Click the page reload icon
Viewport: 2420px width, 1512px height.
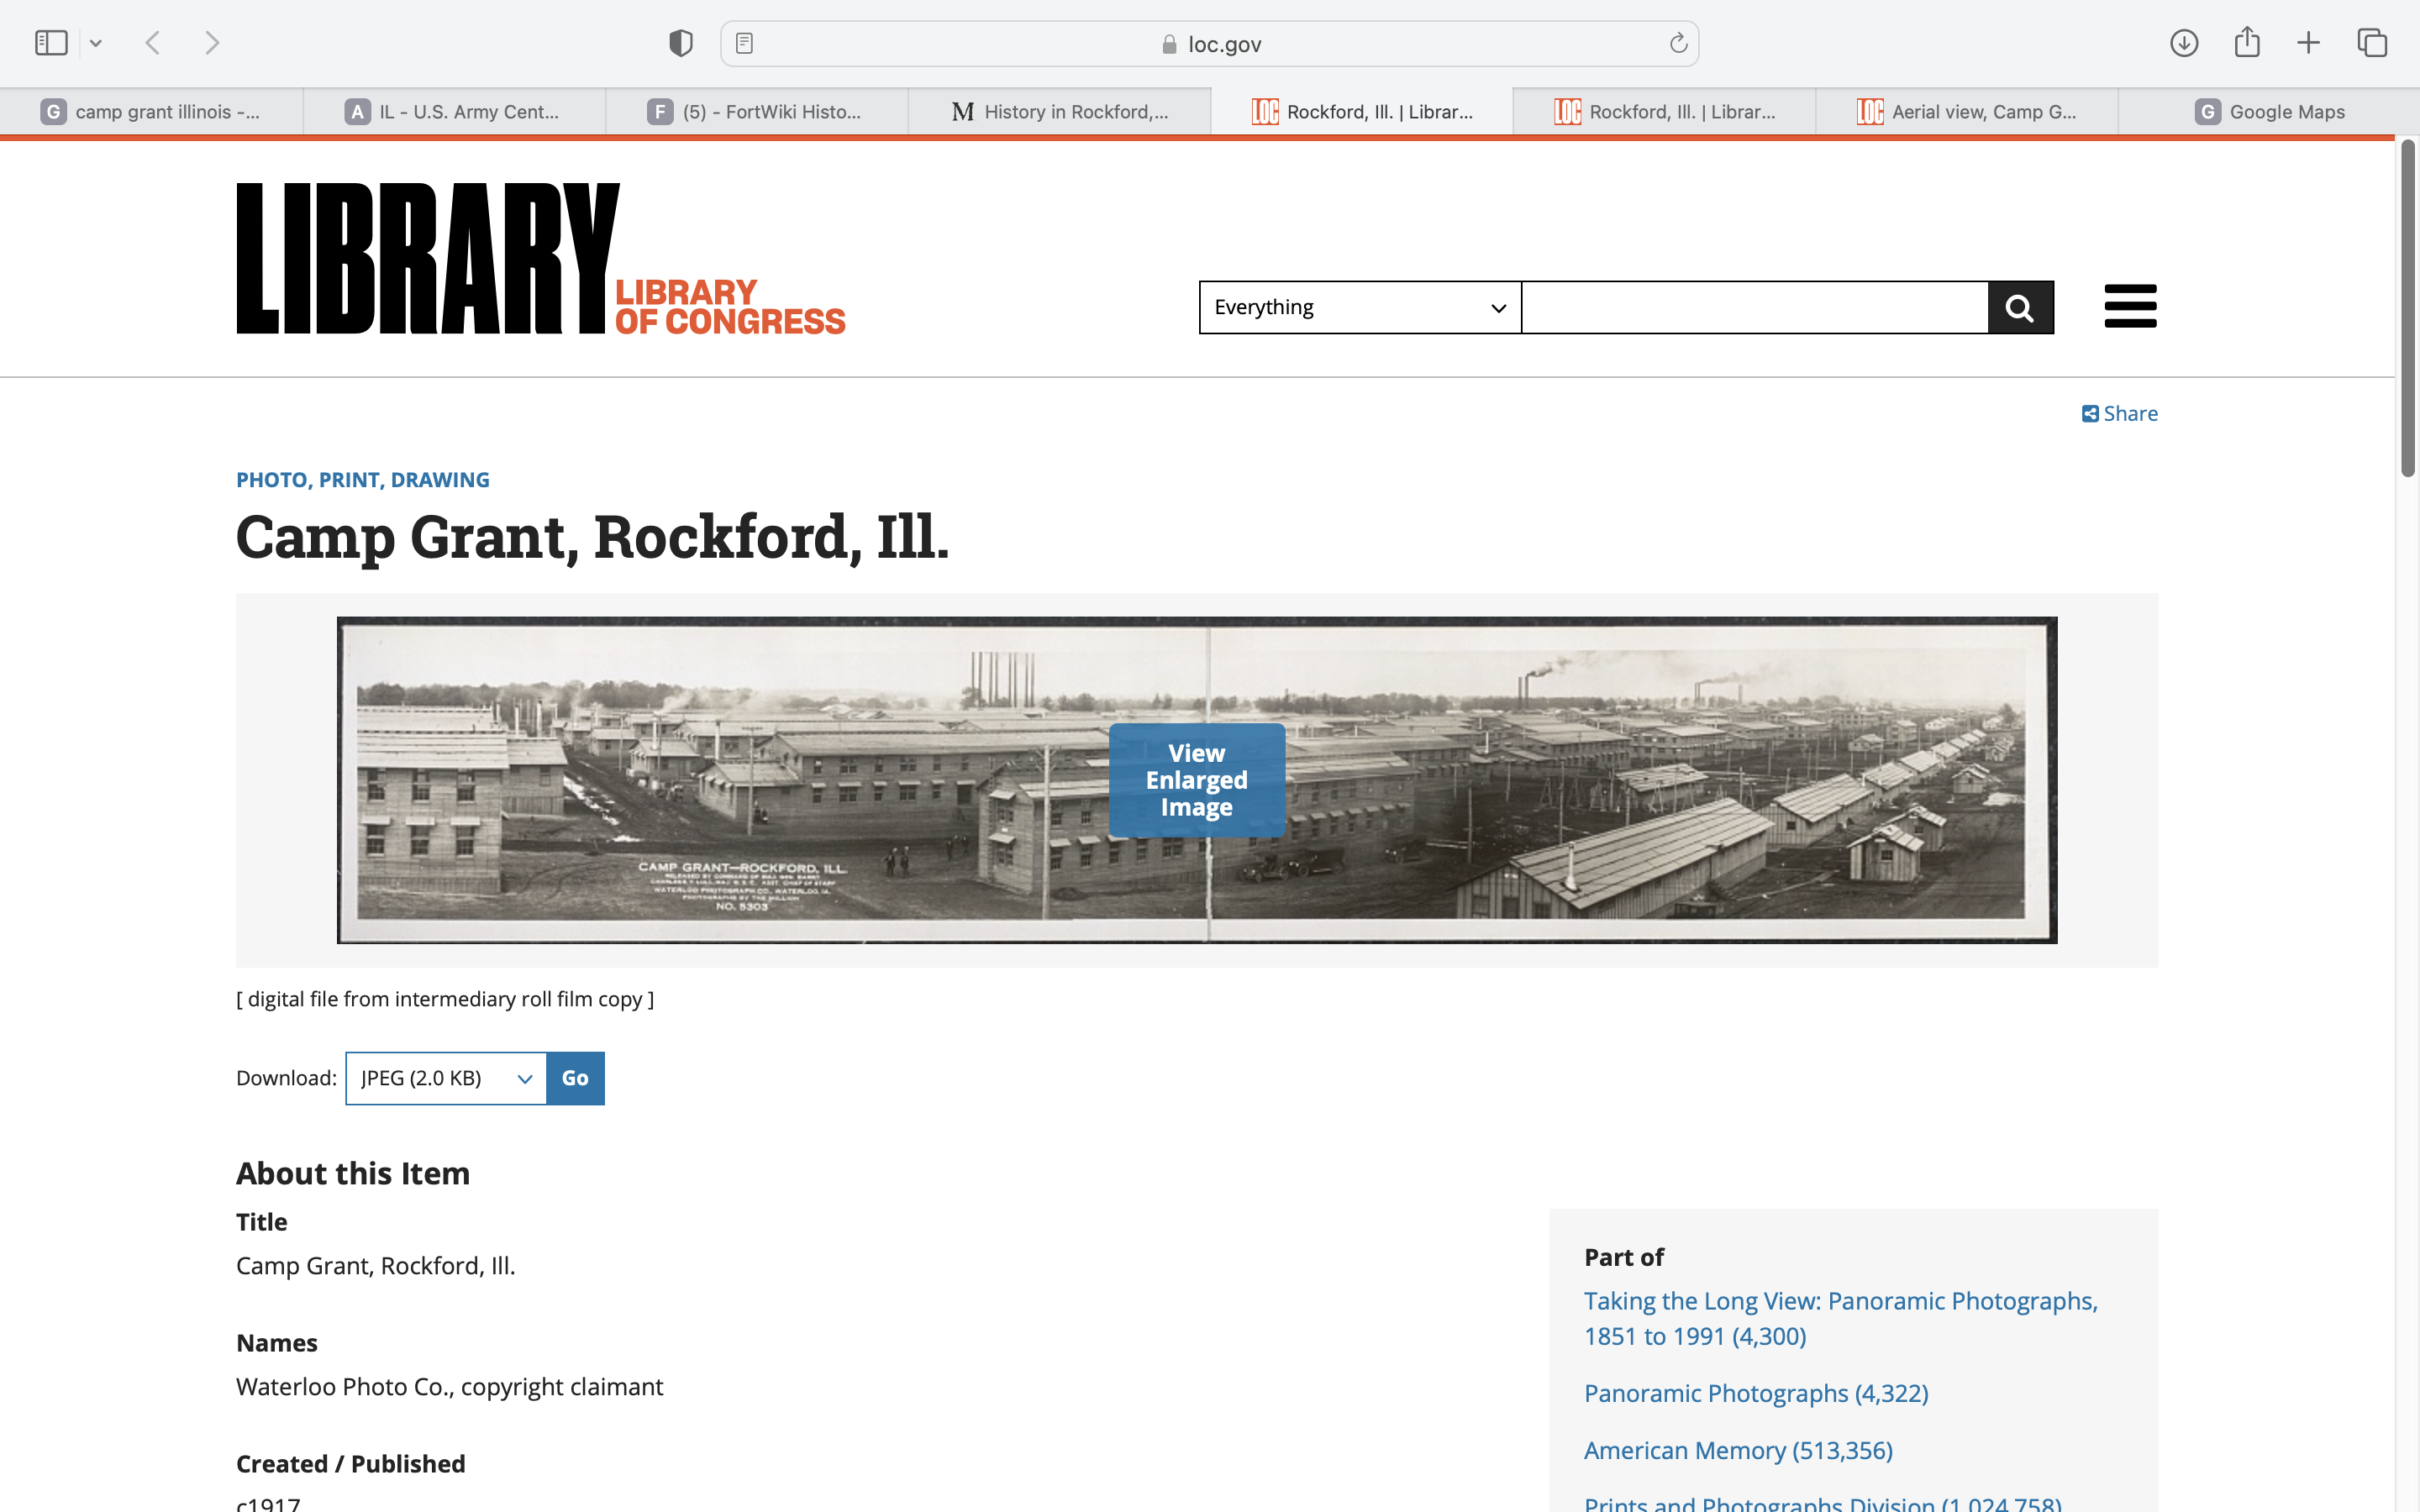(x=1678, y=43)
